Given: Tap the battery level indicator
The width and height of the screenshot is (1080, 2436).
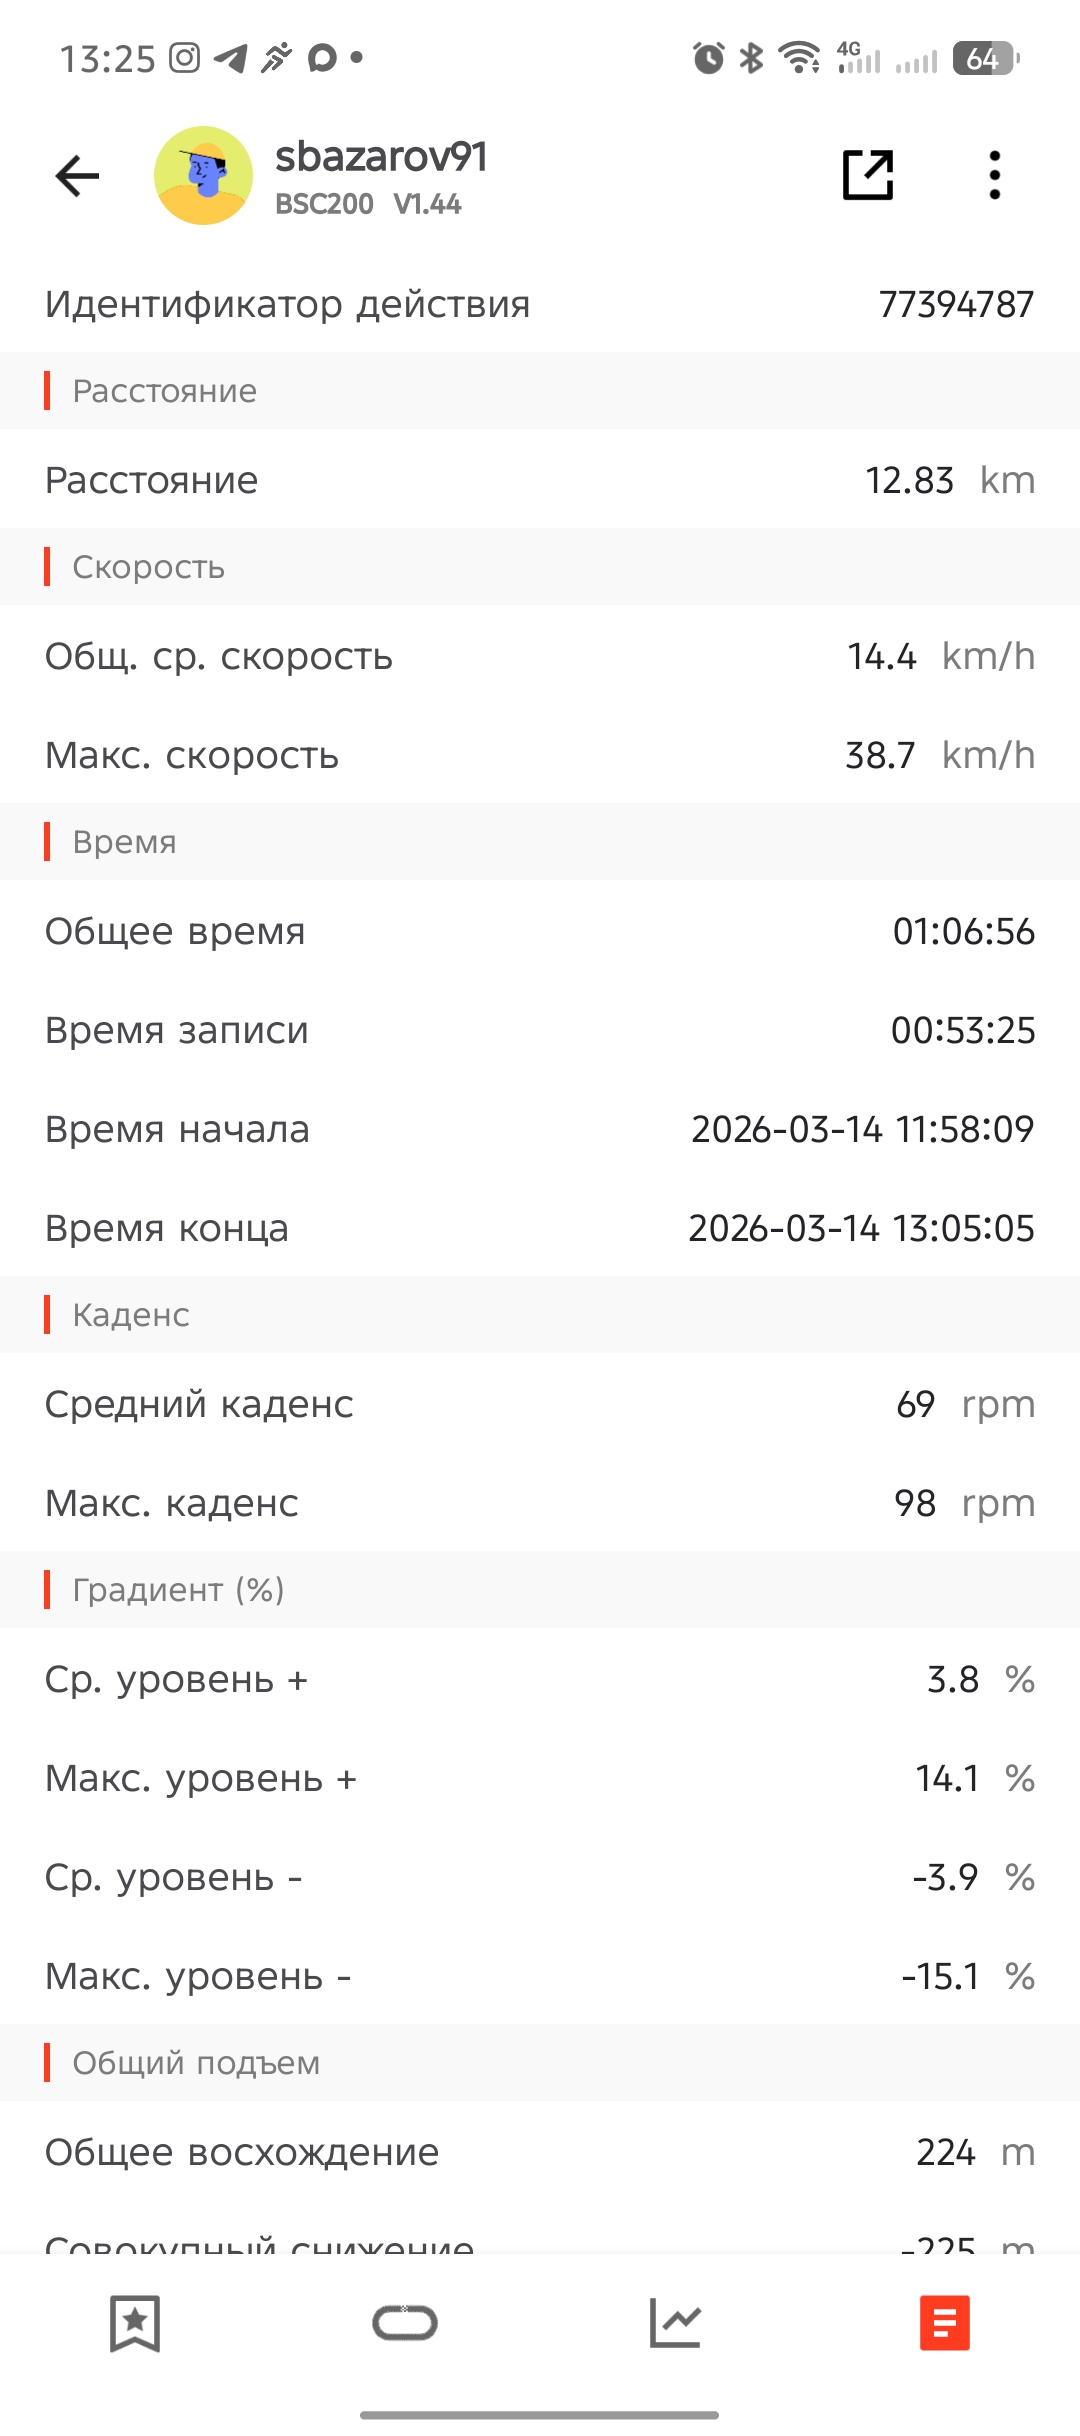Looking at the screenshot, I should pos(985,58).
